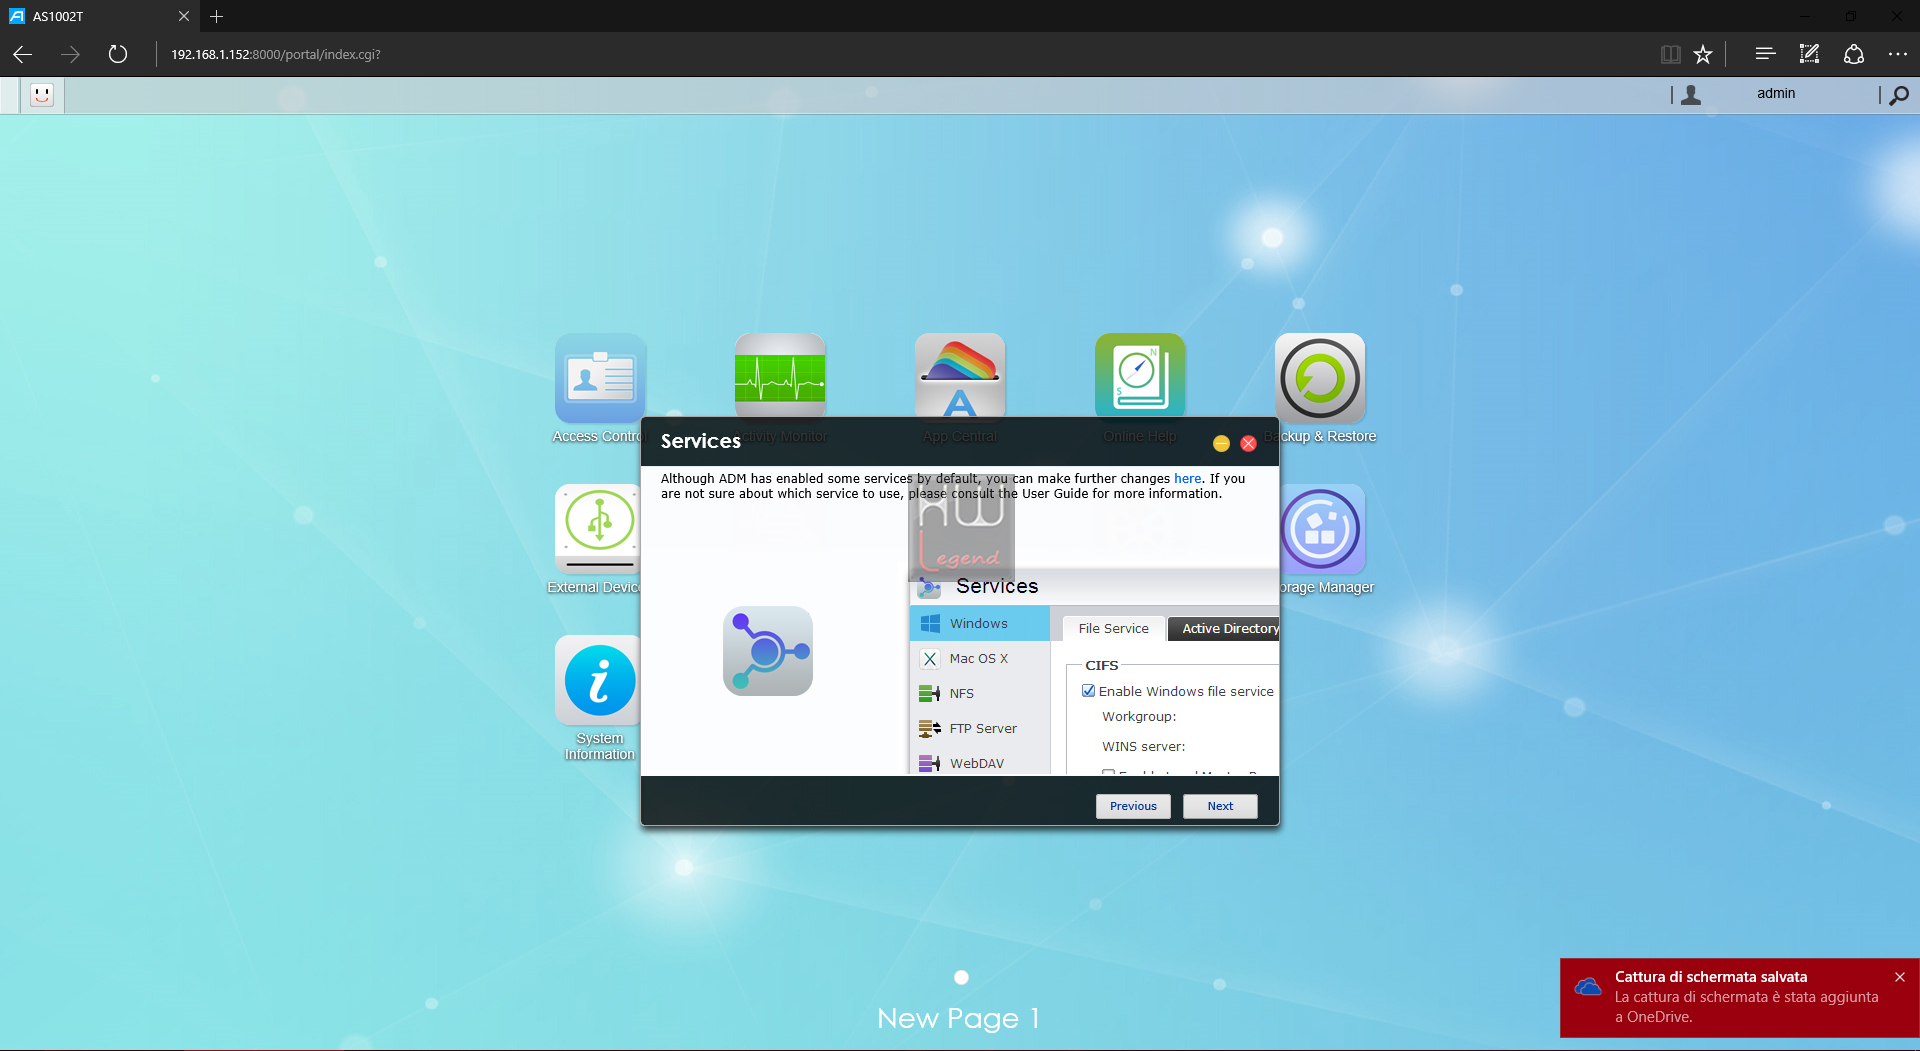Open the System Information icon

coord(598,680)
